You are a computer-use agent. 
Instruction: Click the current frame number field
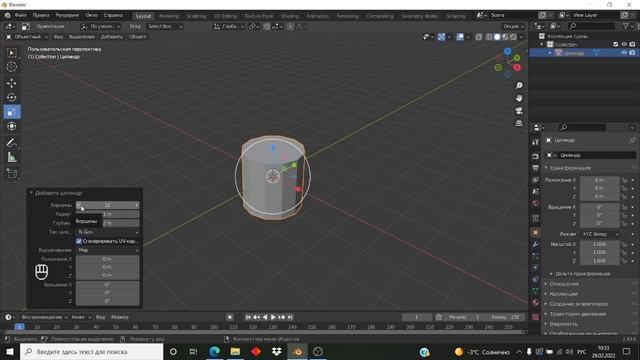(417, 317)
